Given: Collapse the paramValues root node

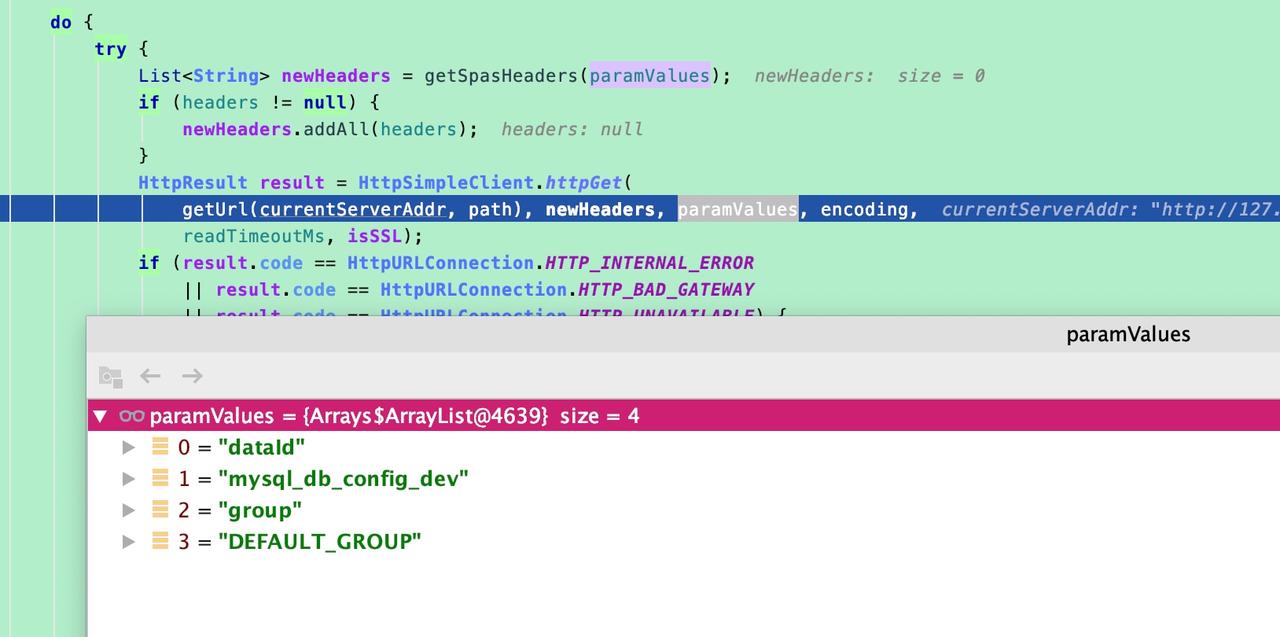Looking at the screenshot, I should (99, 416).
